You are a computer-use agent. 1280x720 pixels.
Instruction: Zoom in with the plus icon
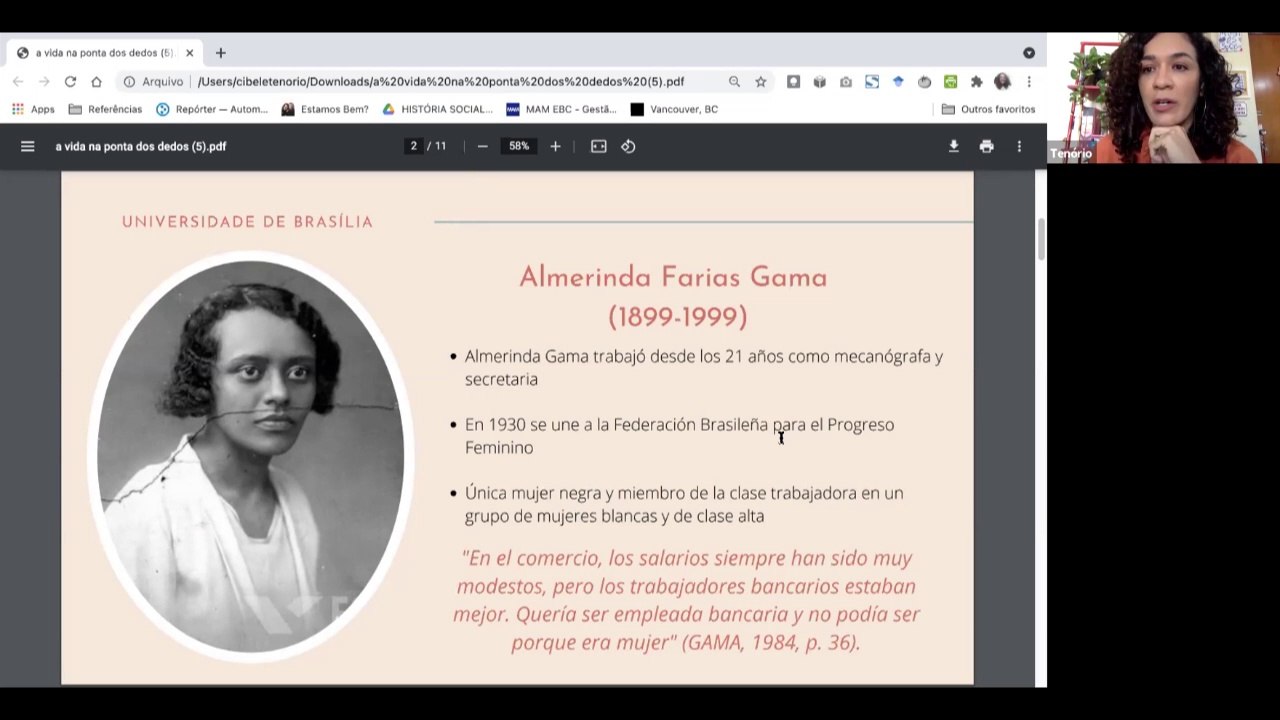(555, 146)
